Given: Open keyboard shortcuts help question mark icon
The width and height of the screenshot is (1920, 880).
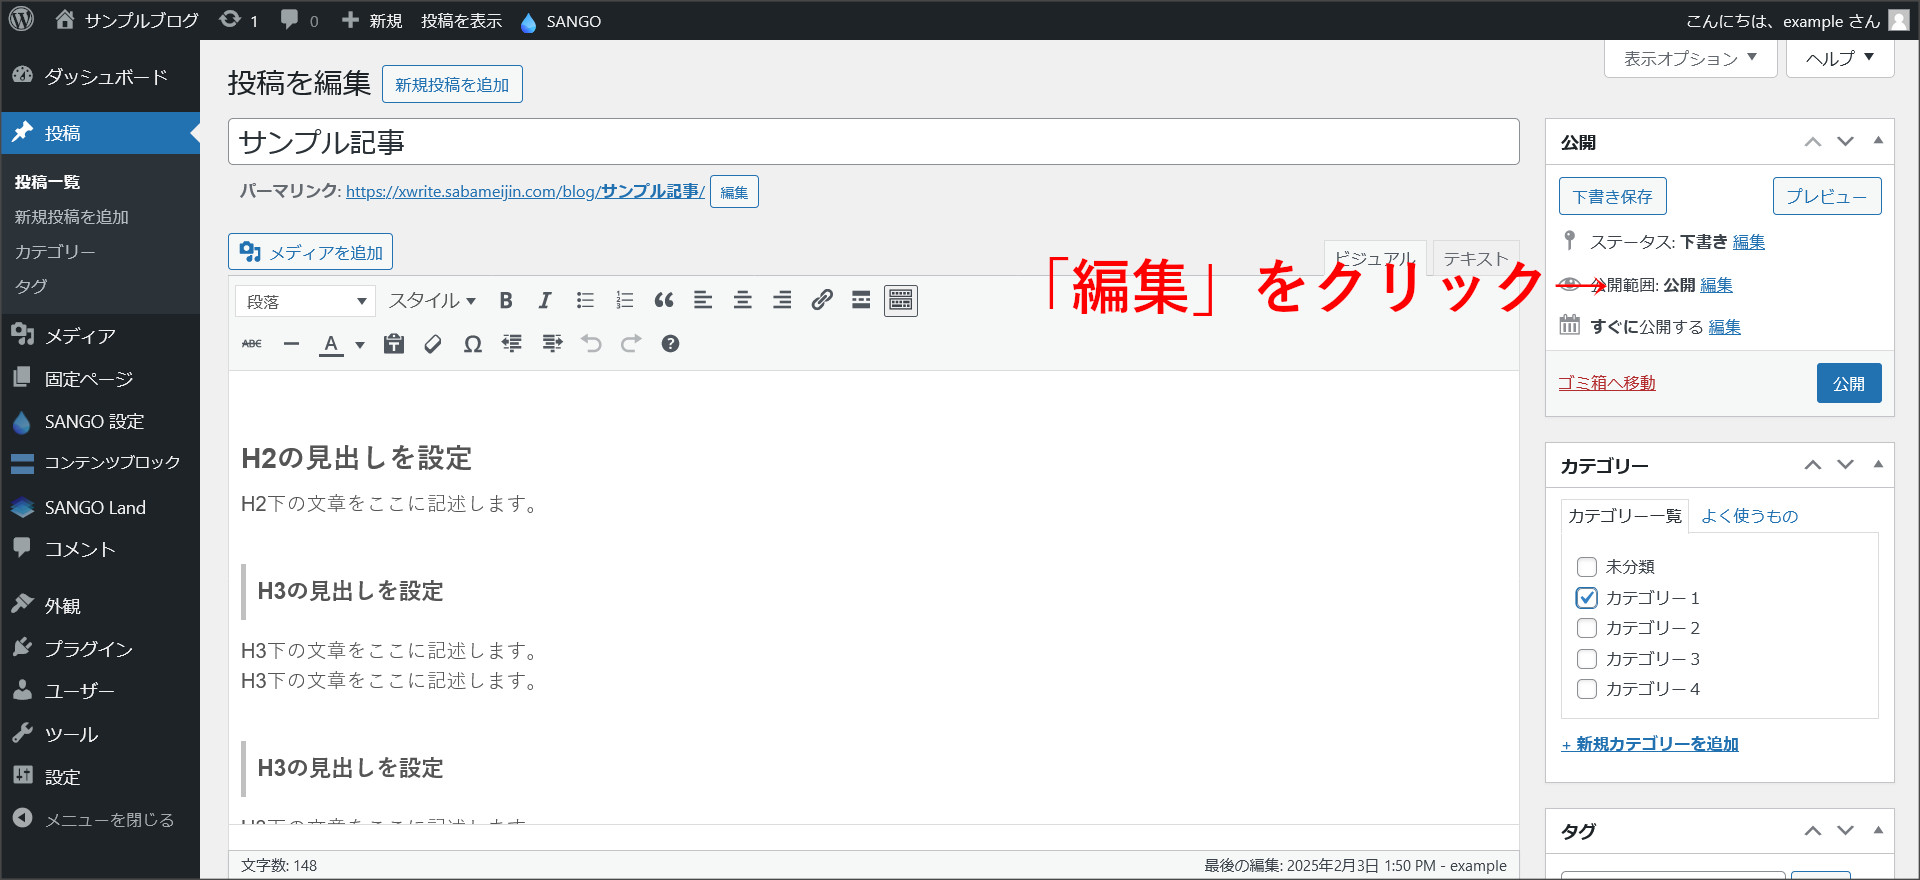Looking at the screenshot, I should coord(670,344).
